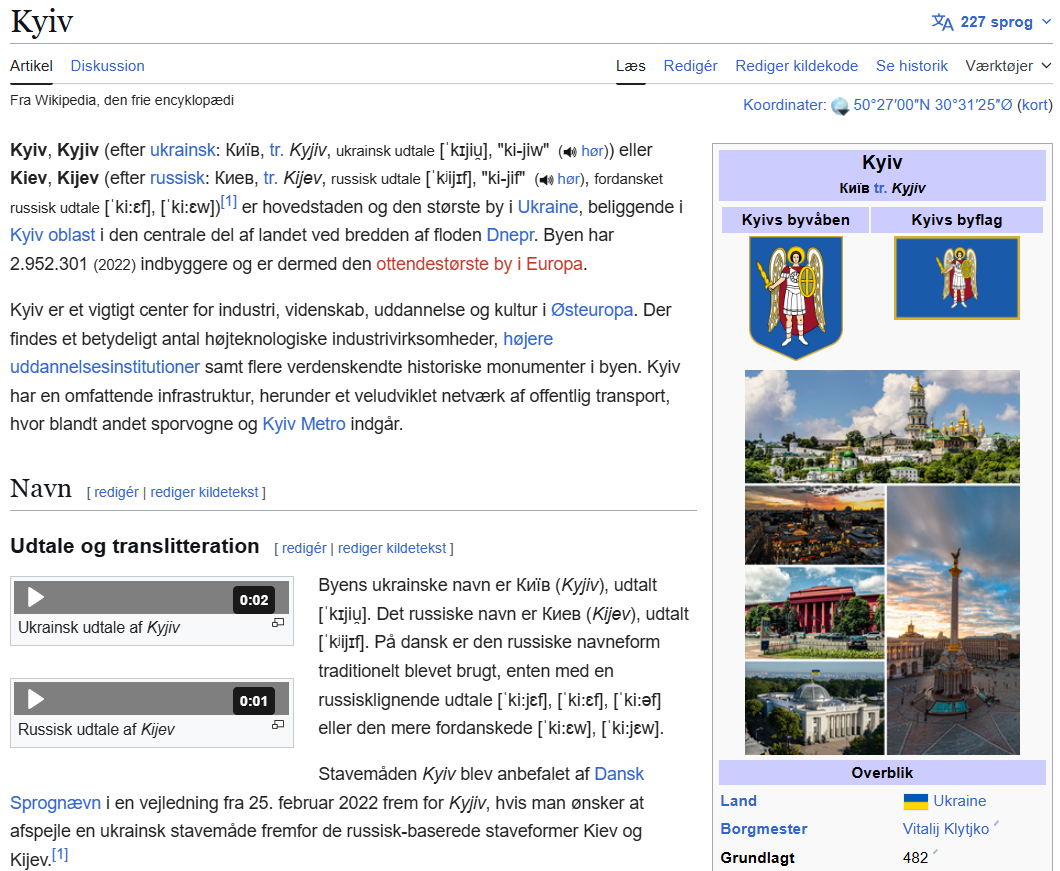The width and height of the screenshot is (1060, 871).
Task: Open the Borgmester label link
Action: pos(764,829)
